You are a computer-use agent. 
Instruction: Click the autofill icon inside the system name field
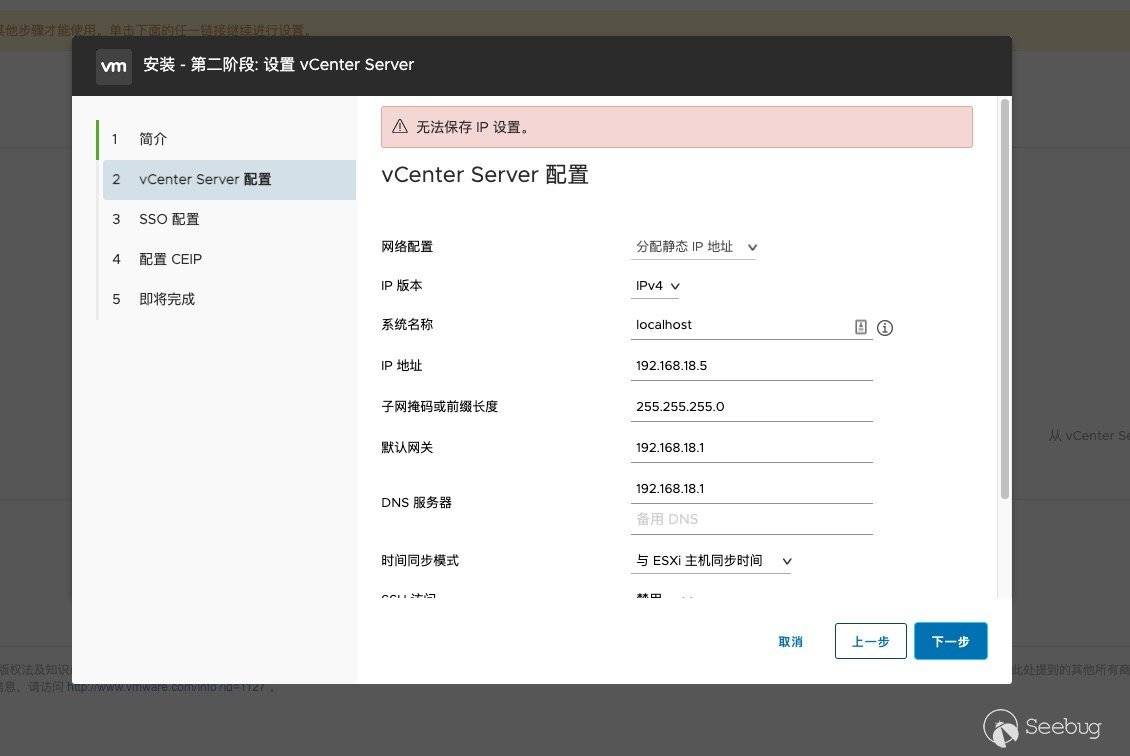click(860, 327)
